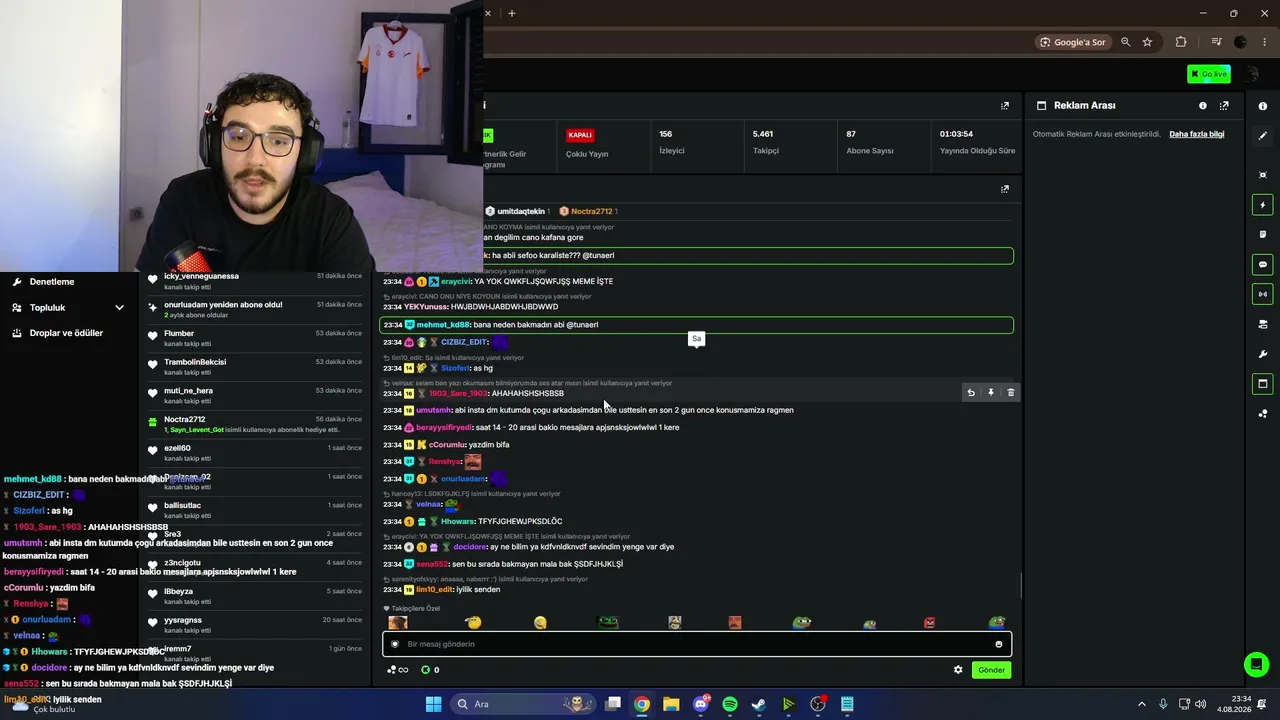Open the emoji picker in the message box

pos(998,644)
